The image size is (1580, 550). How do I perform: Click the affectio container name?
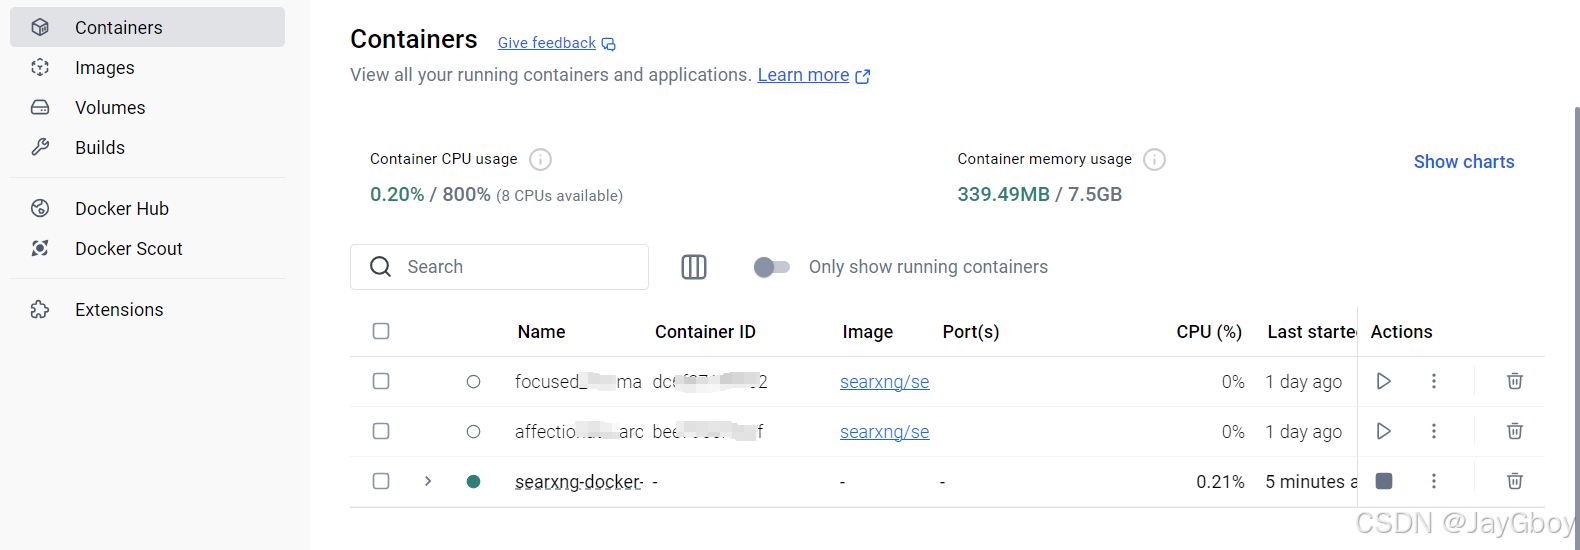(579, 432)
